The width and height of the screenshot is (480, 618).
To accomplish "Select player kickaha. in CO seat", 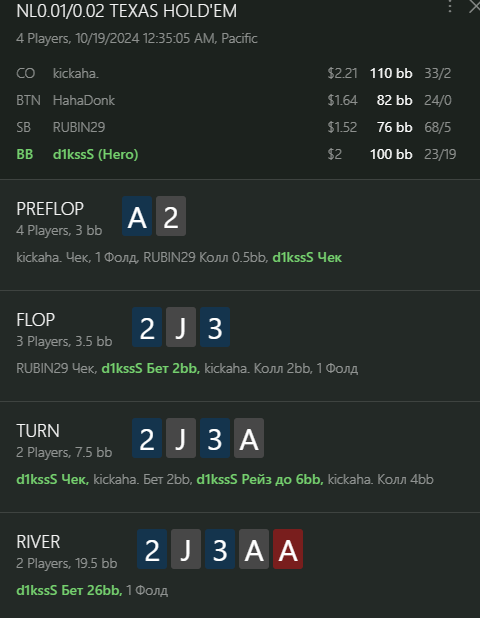I will click(x=76, y=73).
